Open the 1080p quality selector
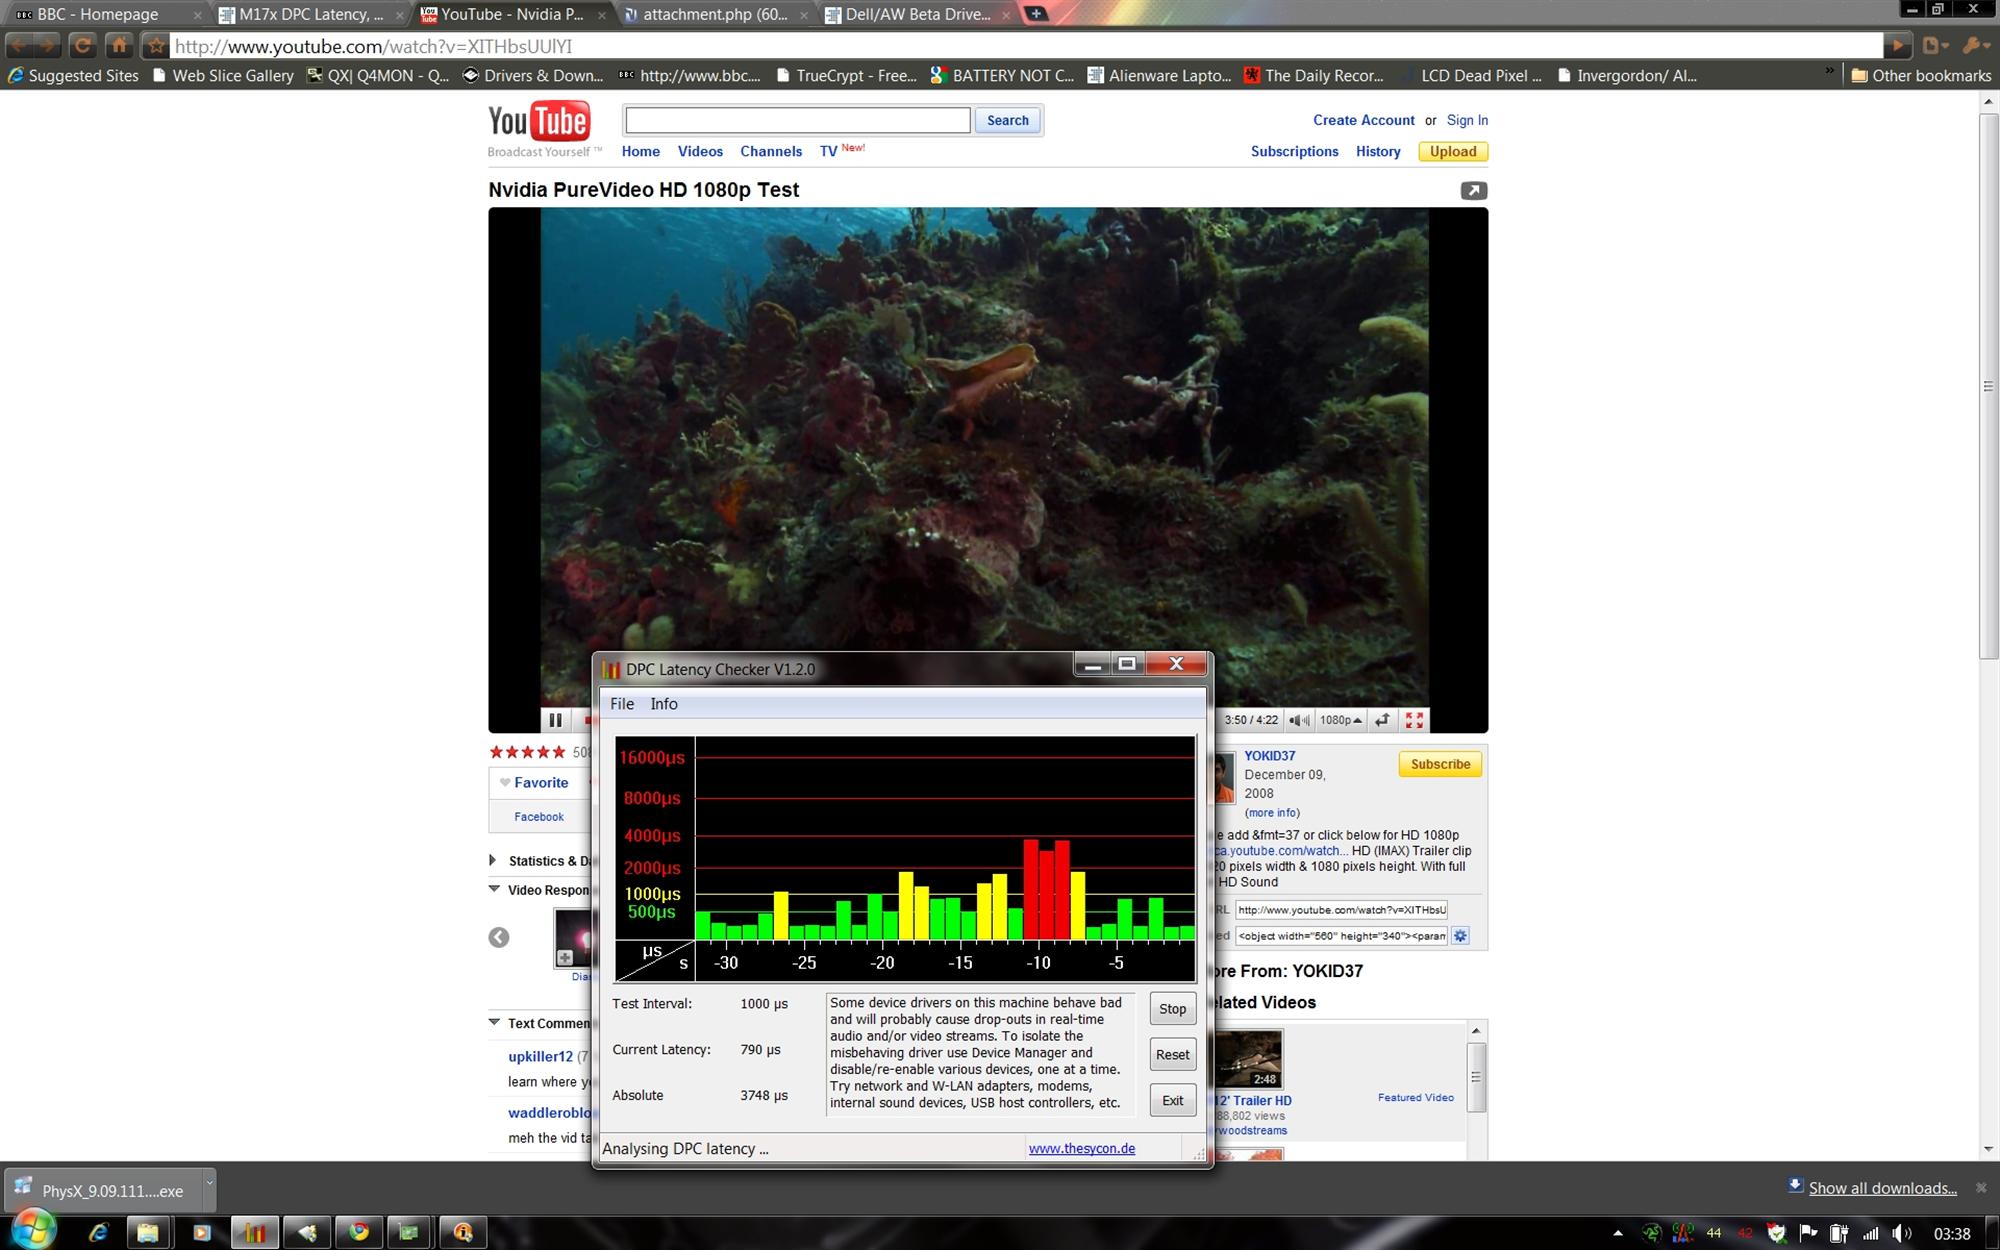 (x=1340, y=720)
